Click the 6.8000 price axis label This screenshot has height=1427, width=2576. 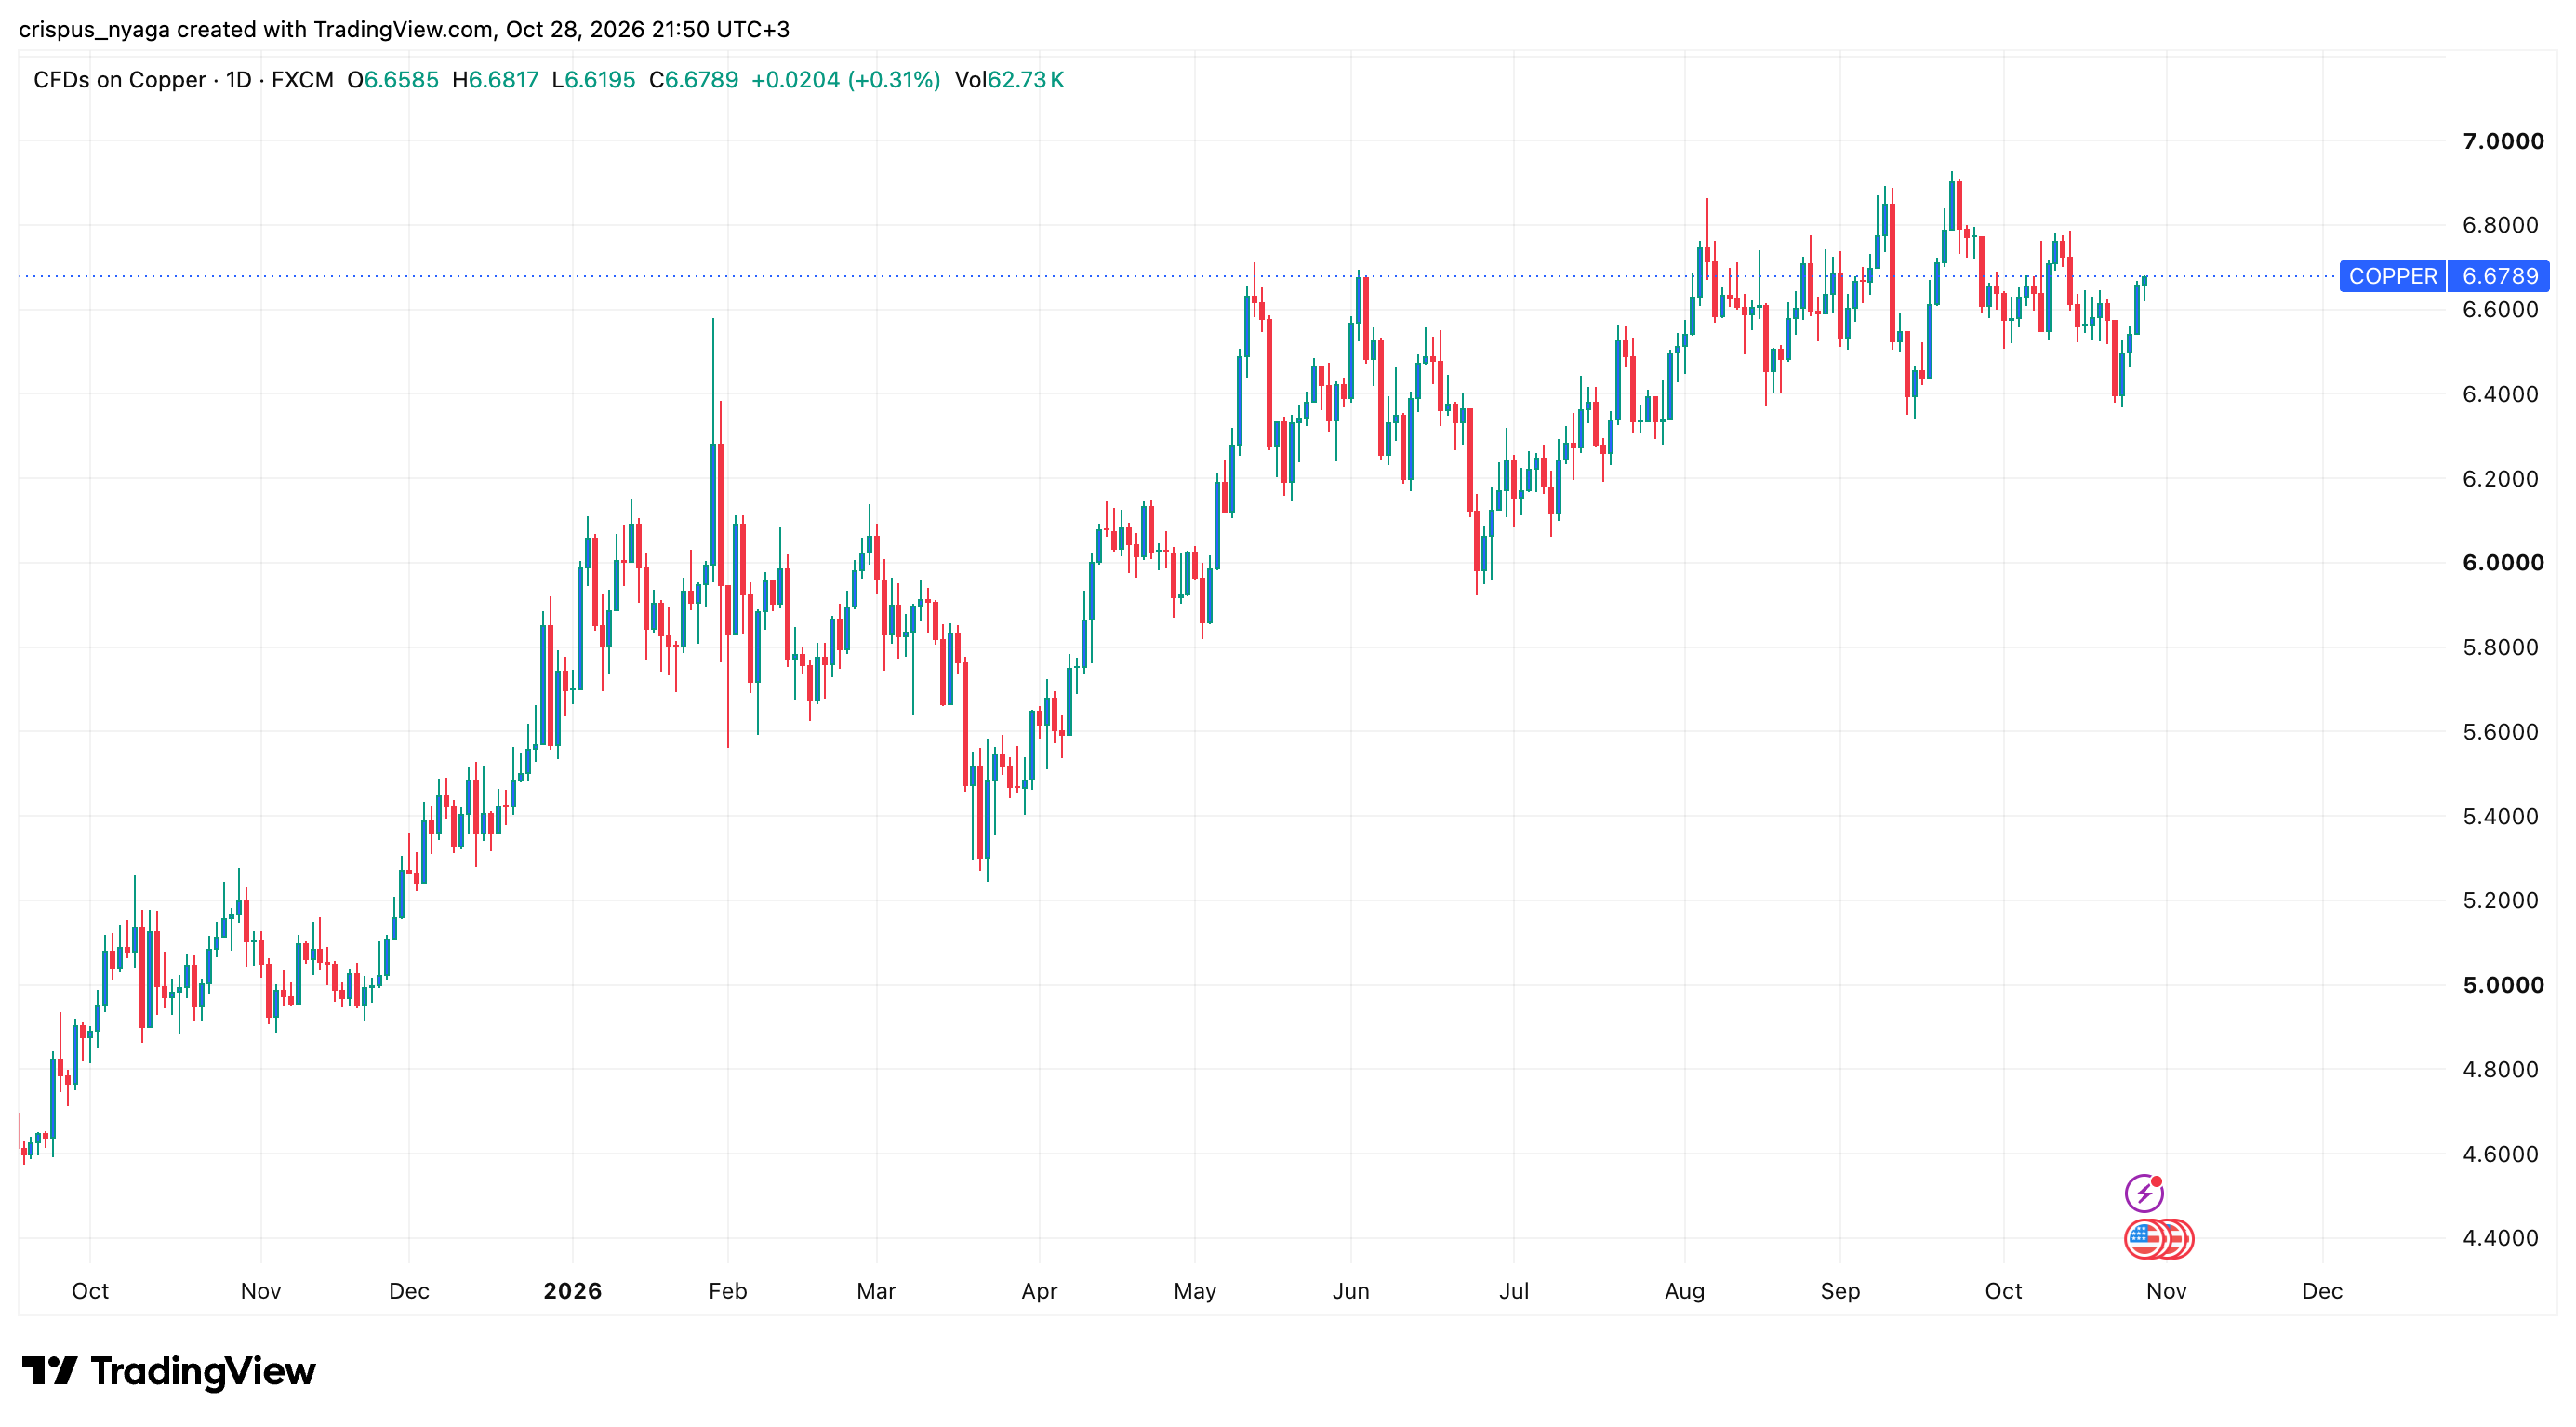coord(2500,225)
